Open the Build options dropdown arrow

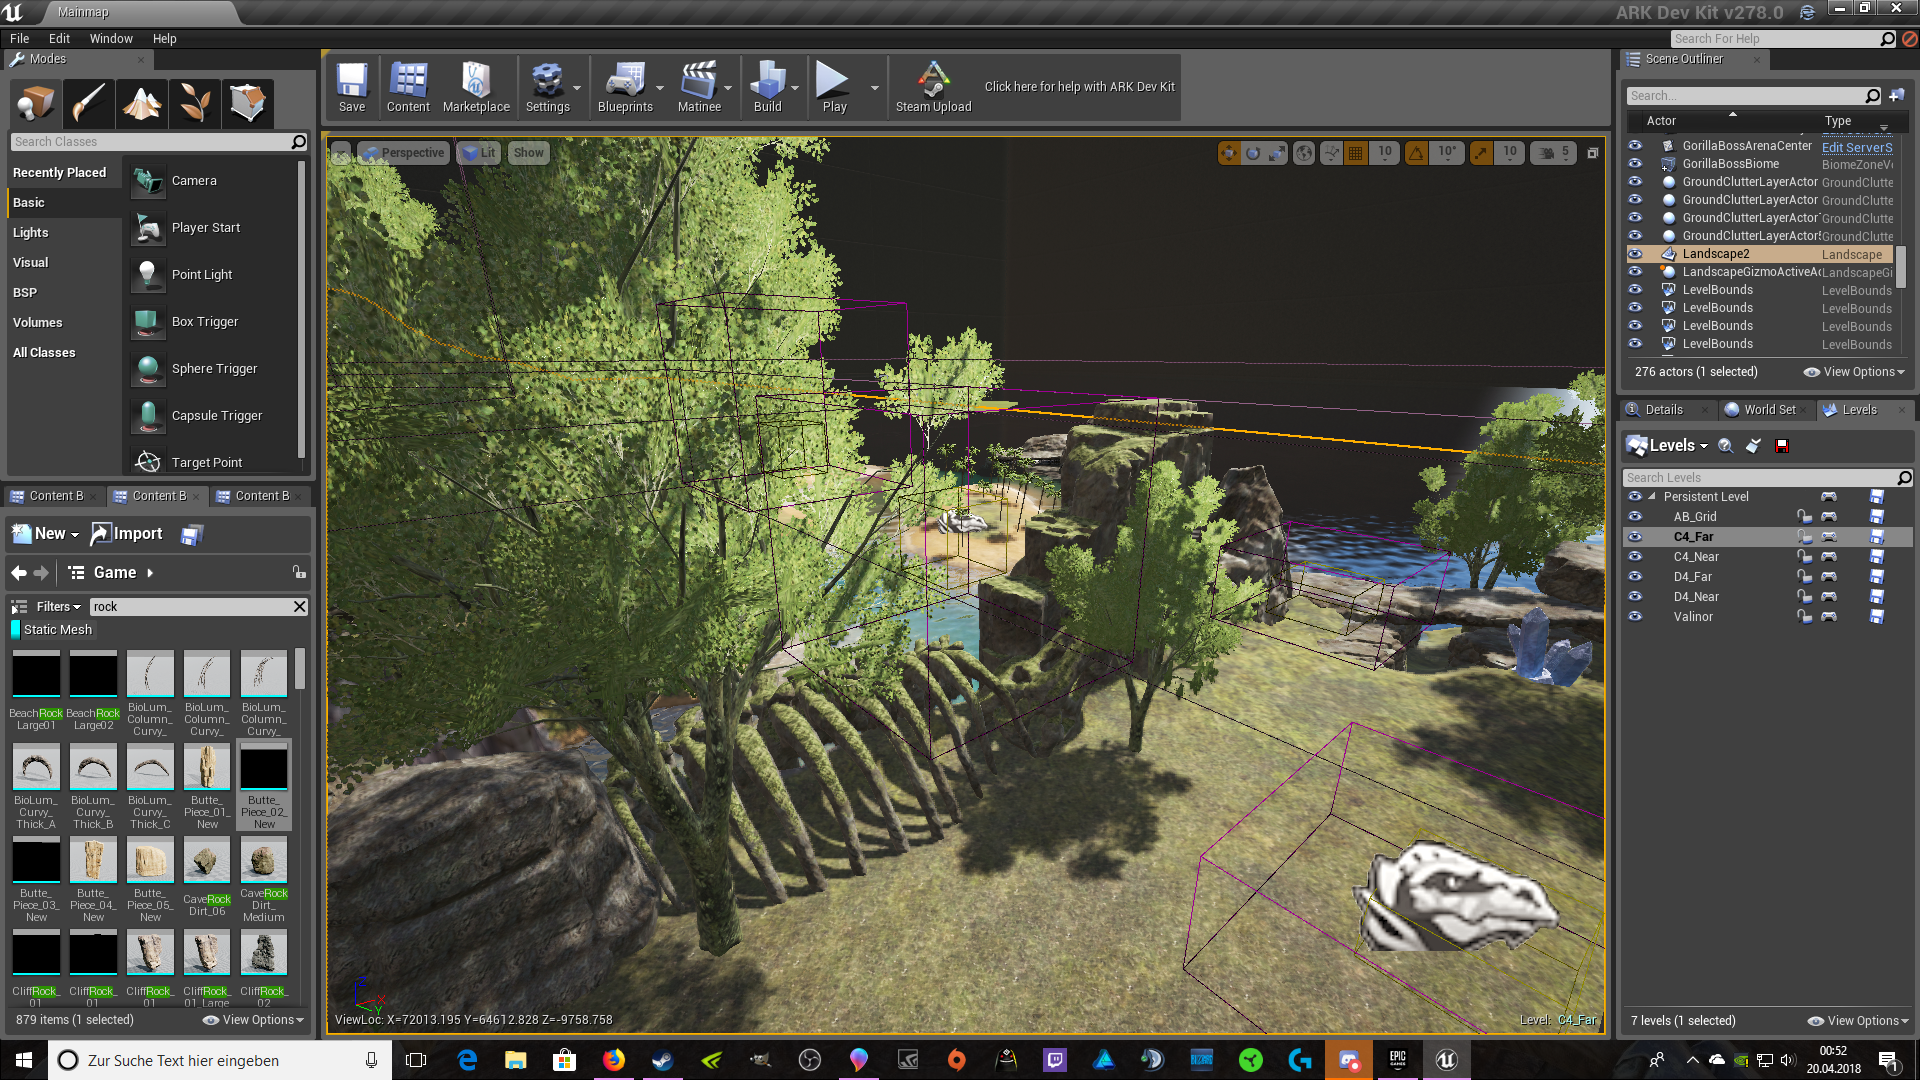pos(795,88)
